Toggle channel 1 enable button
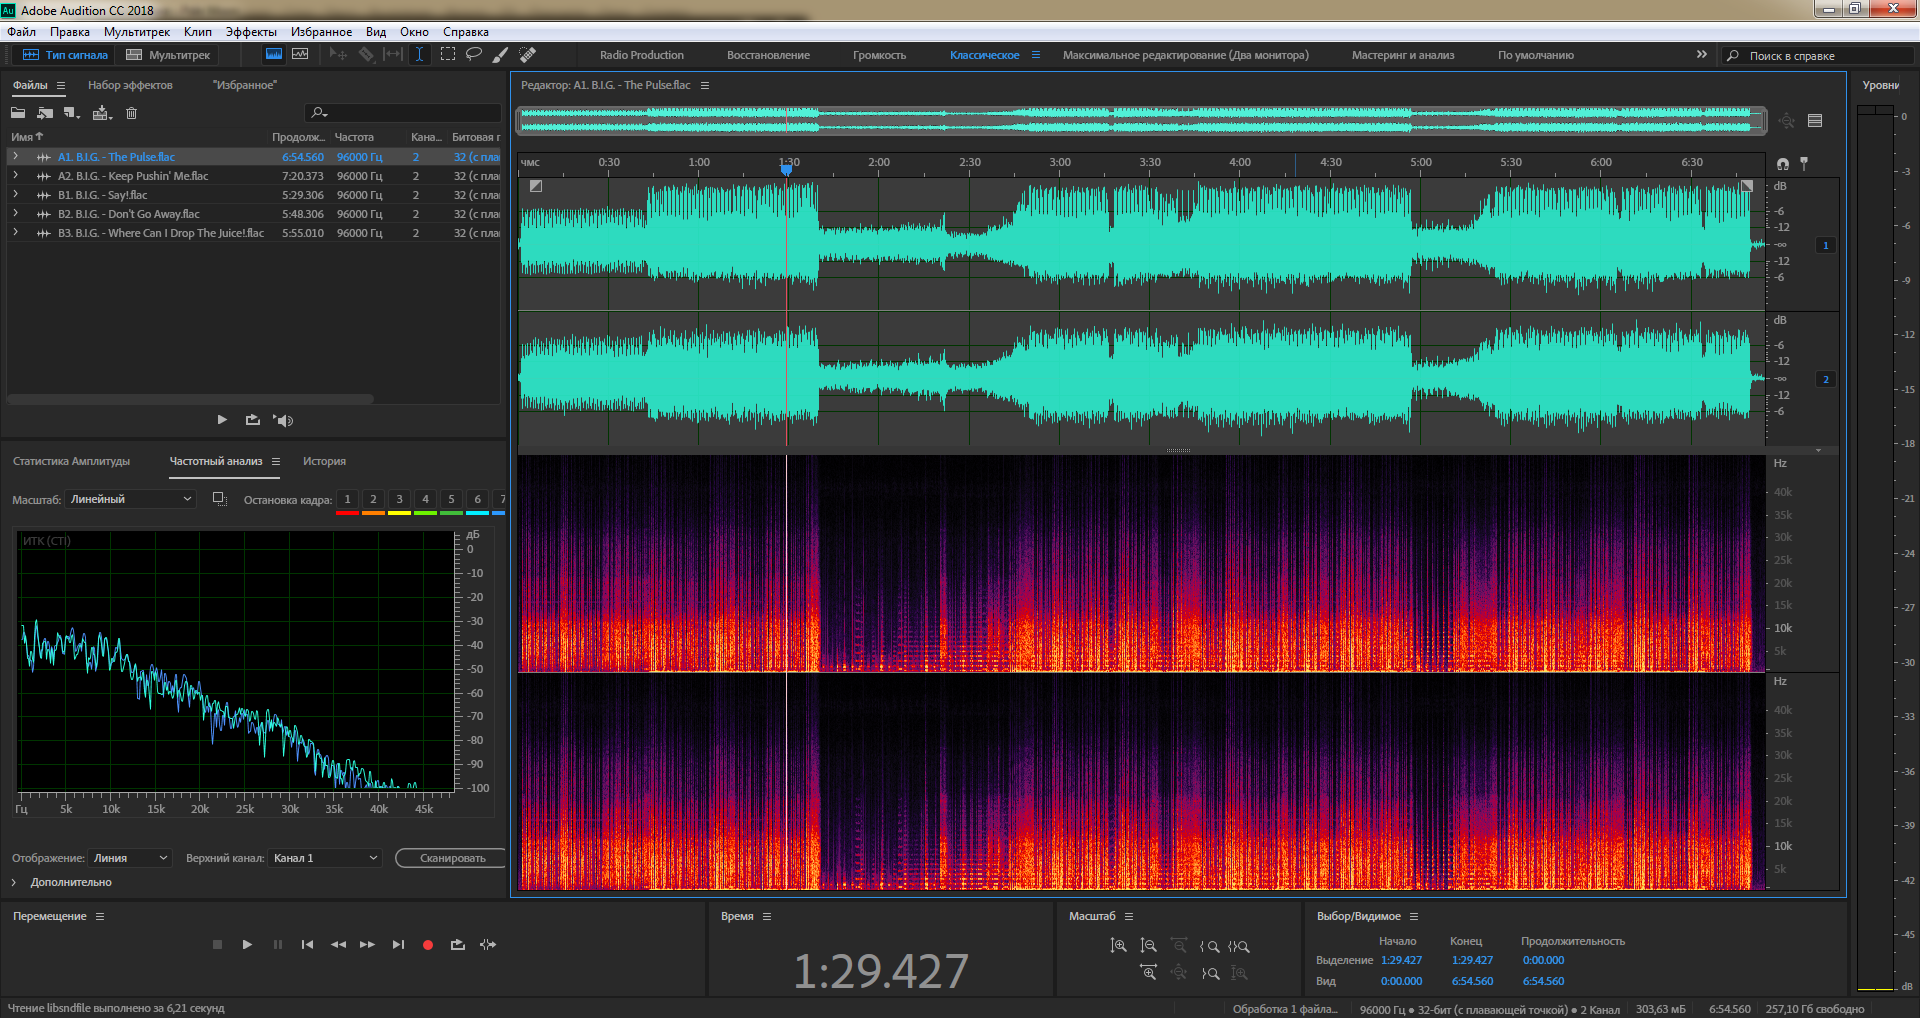 click(1826, 245)
